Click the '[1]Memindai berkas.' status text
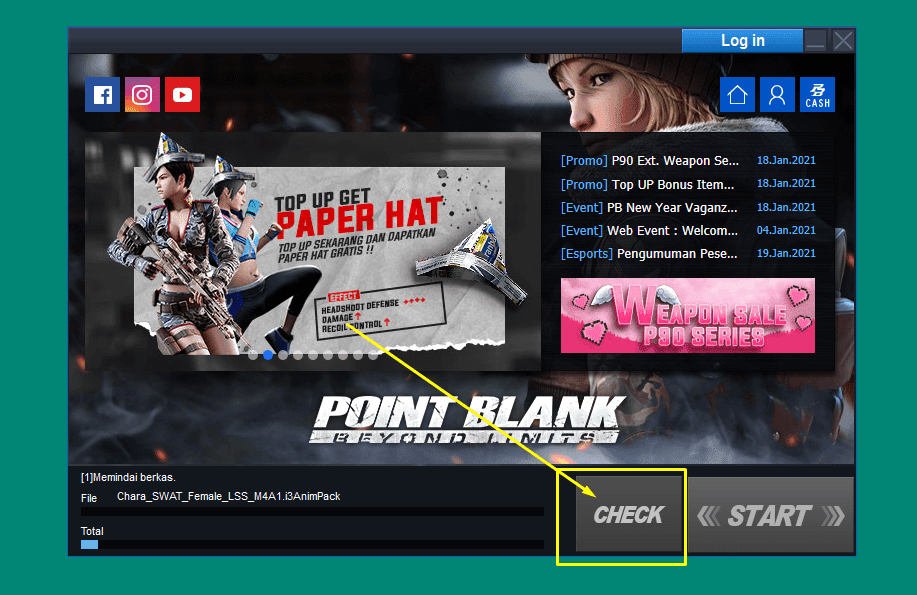Image resolution: width=917 pixels, height=595 pixels. coord(128,477)
